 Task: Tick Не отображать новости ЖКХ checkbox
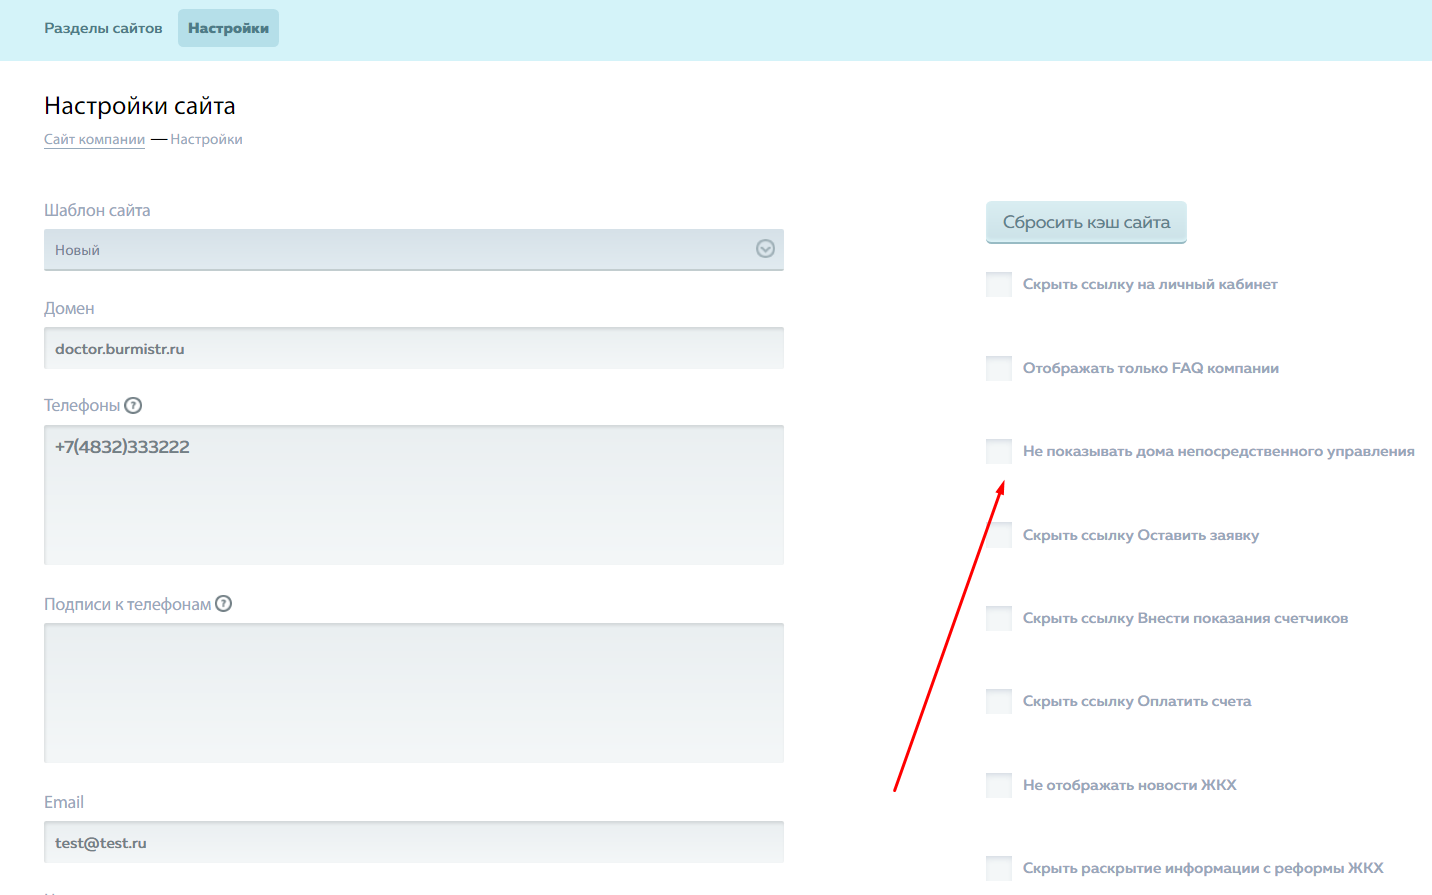(x=999, y=785)
